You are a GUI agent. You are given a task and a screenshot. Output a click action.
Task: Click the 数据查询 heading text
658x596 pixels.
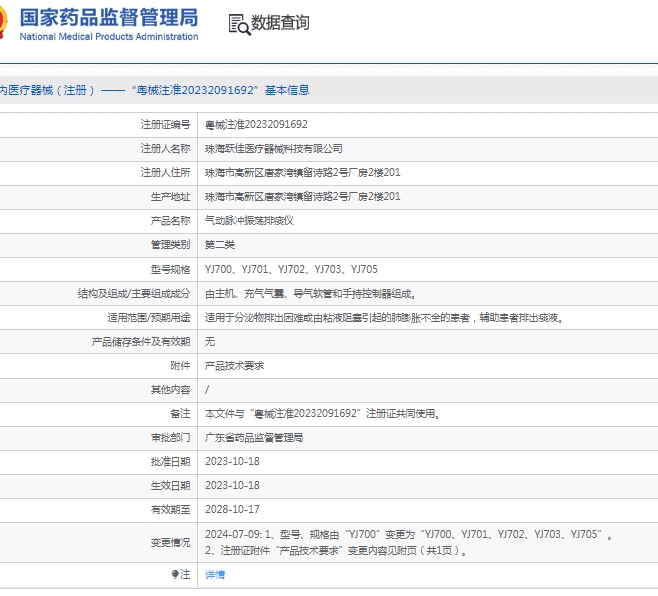click(x=280, y=22)
